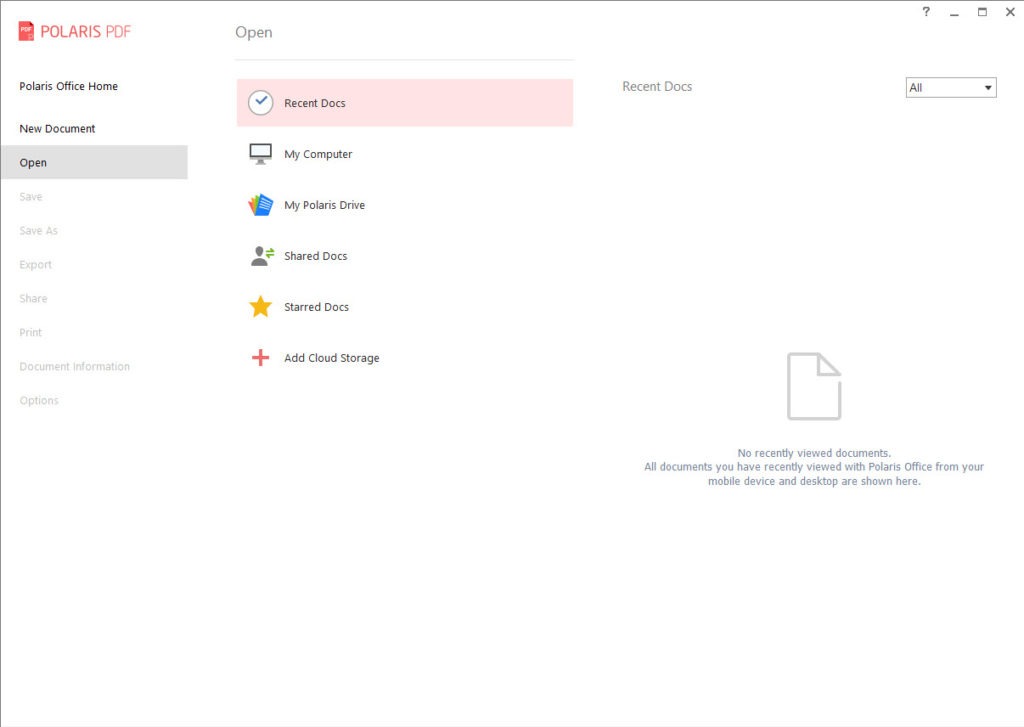This screenshot has height=727, width=1024.
Task: Select New Document in sidebar
Action: click(57, 129)
